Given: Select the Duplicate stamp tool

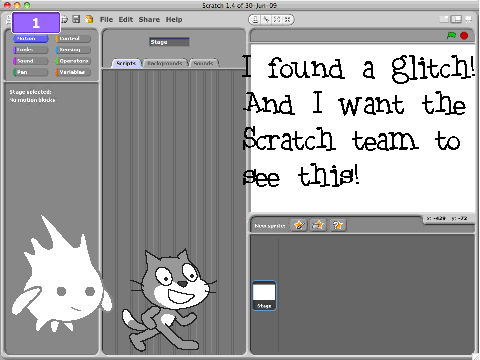Looking at the screenshot, I should (x=255, y=20).
